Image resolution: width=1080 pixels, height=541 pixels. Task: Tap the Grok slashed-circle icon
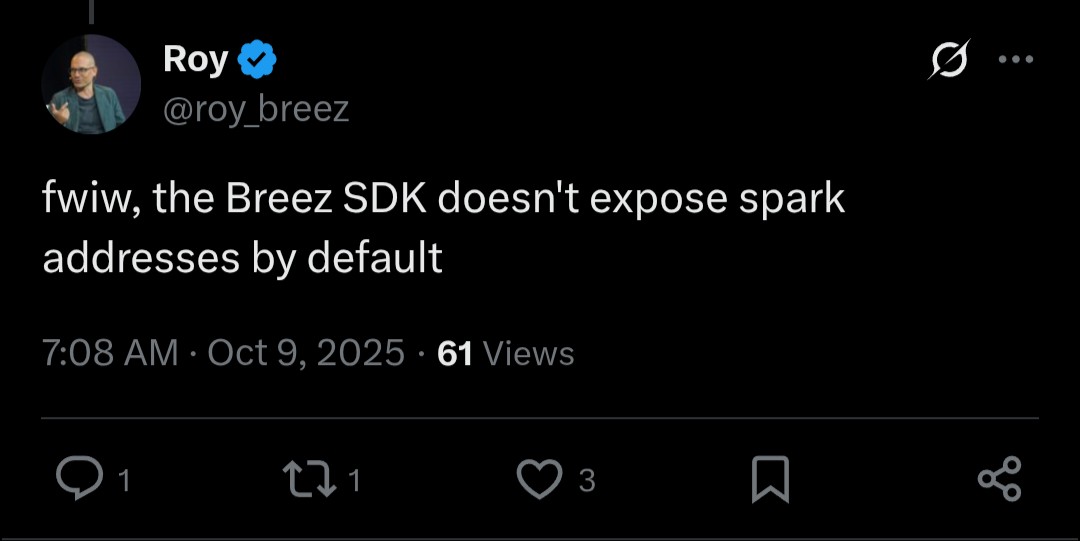(946, 61)
